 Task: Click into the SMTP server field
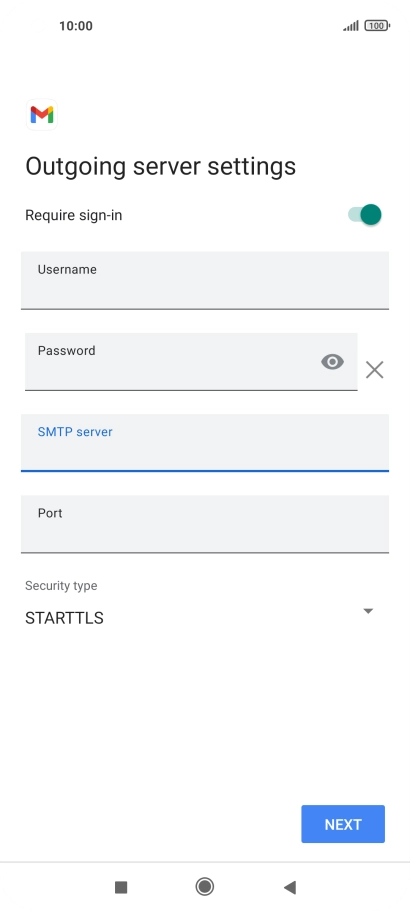[x=205, y=443]
